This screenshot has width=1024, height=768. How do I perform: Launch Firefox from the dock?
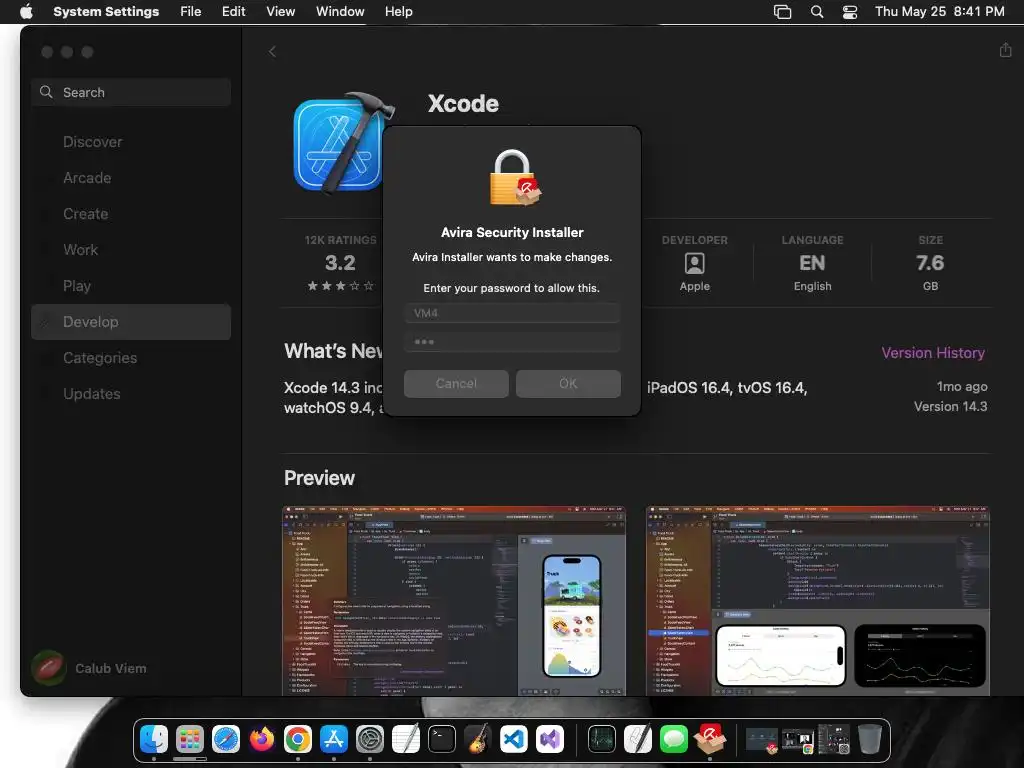(x=262, y=739)
